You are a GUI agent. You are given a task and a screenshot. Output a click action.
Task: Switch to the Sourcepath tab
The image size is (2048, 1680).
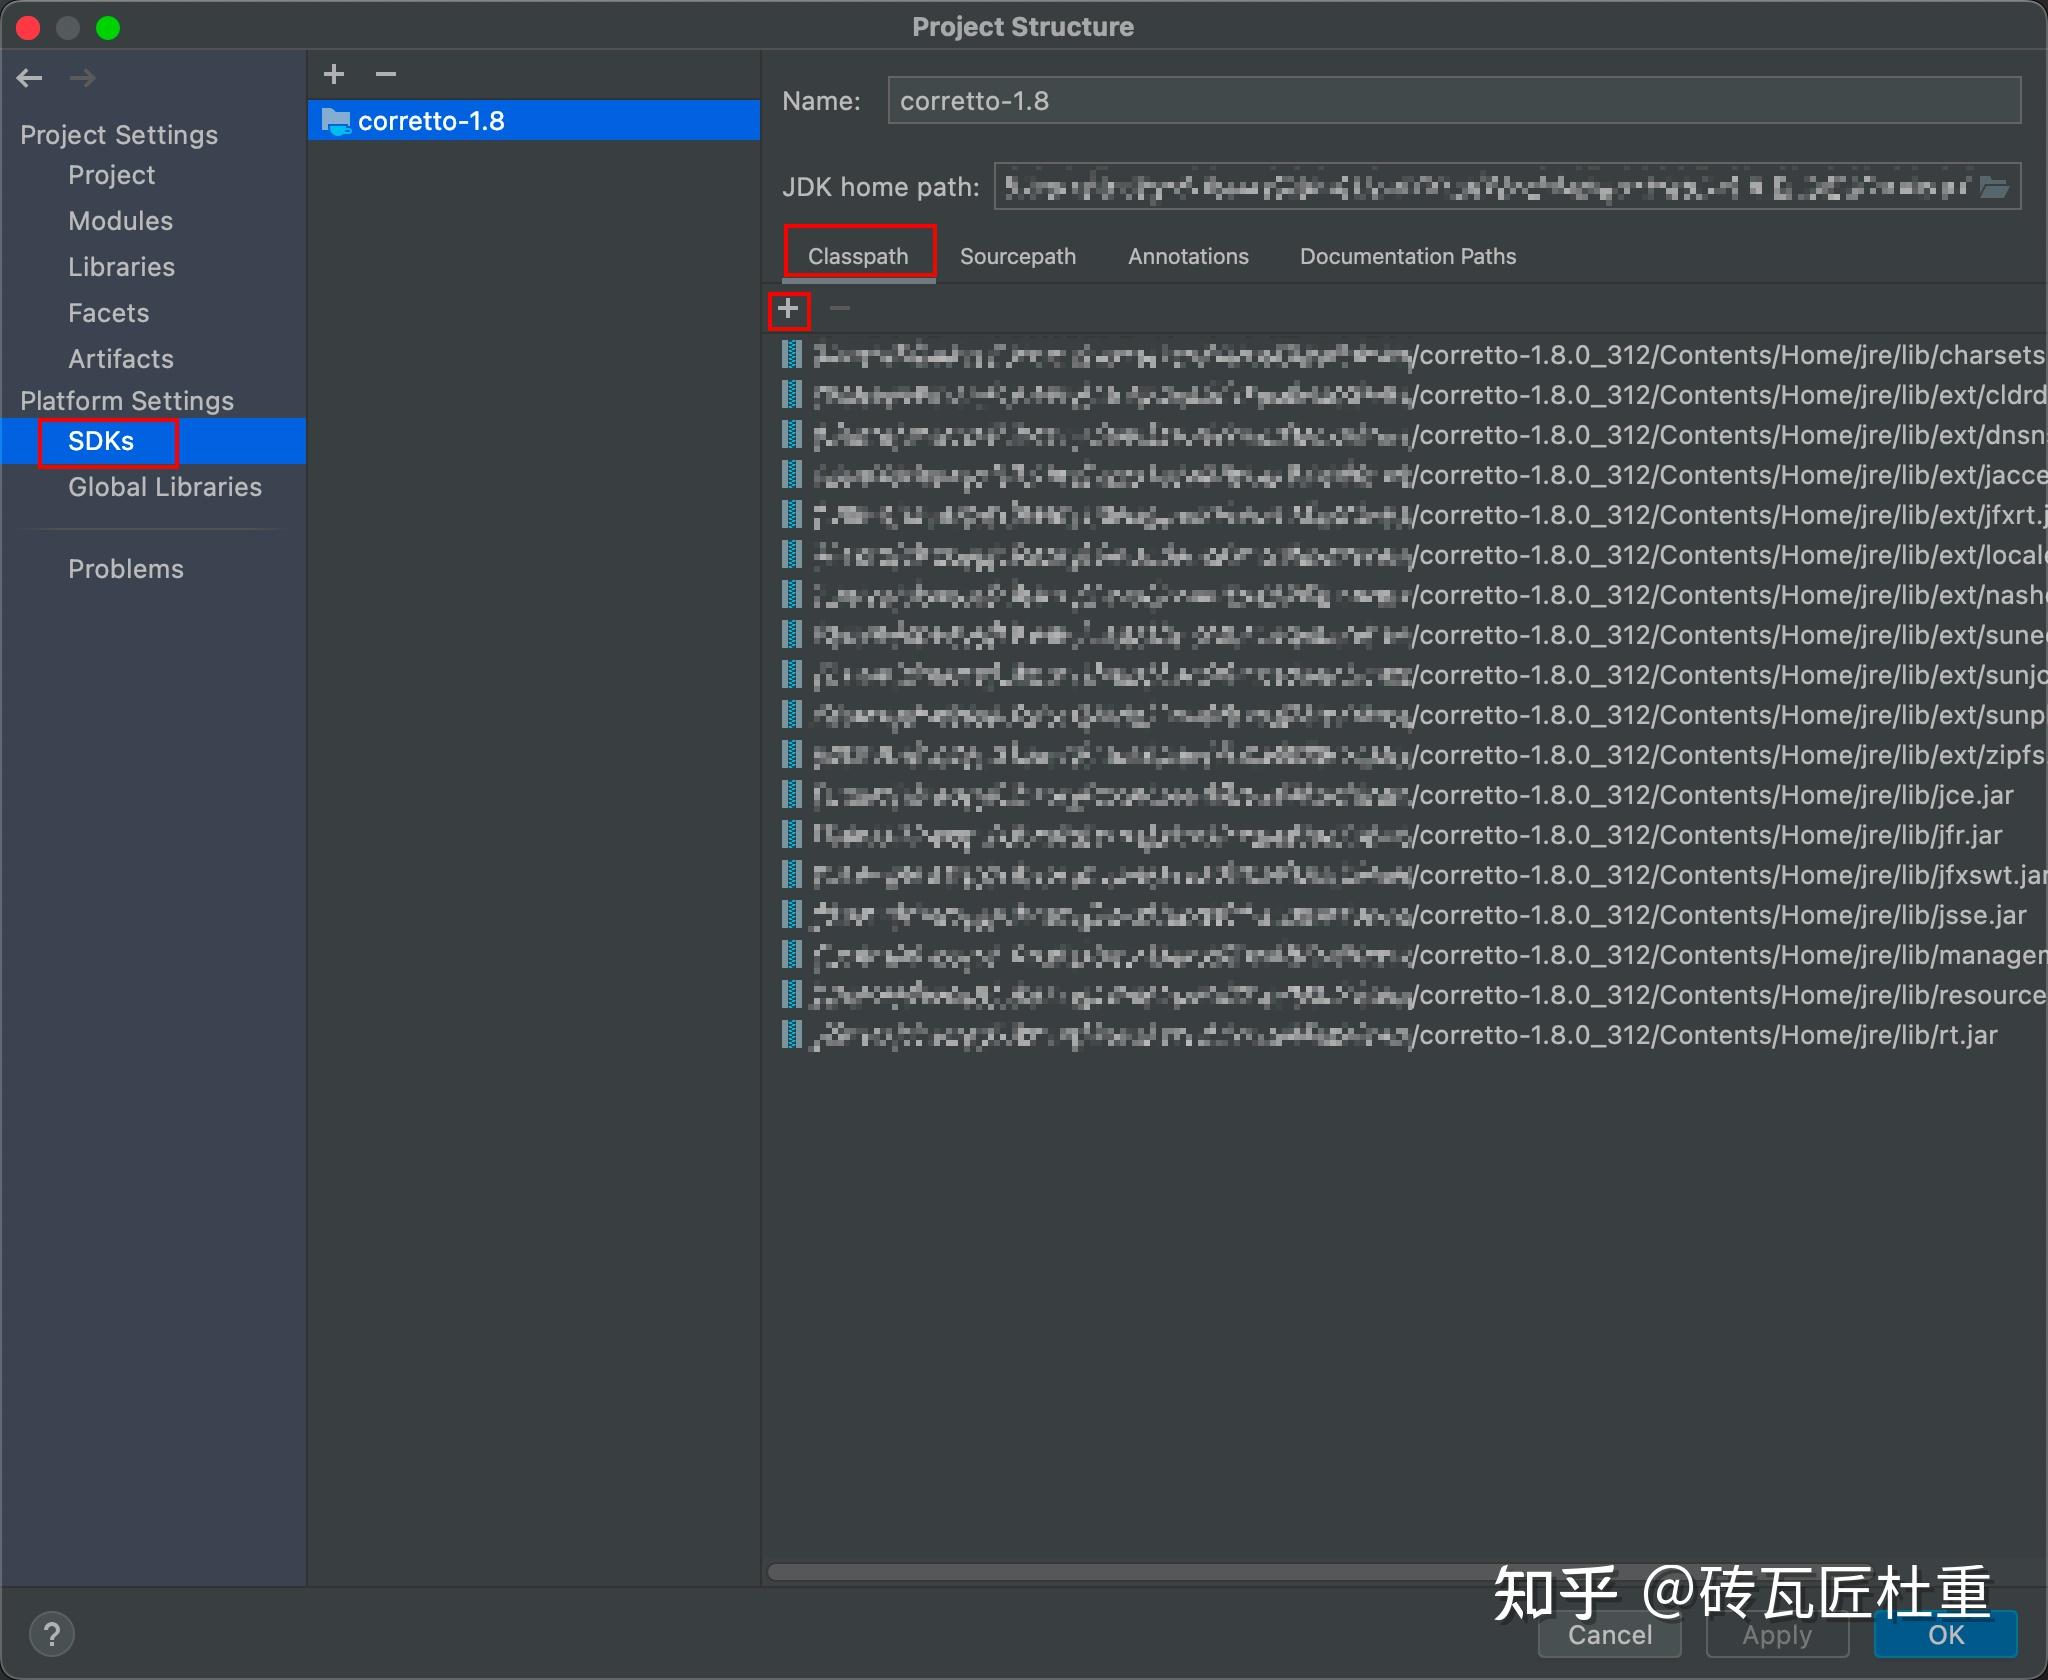tap(1018, 256)
